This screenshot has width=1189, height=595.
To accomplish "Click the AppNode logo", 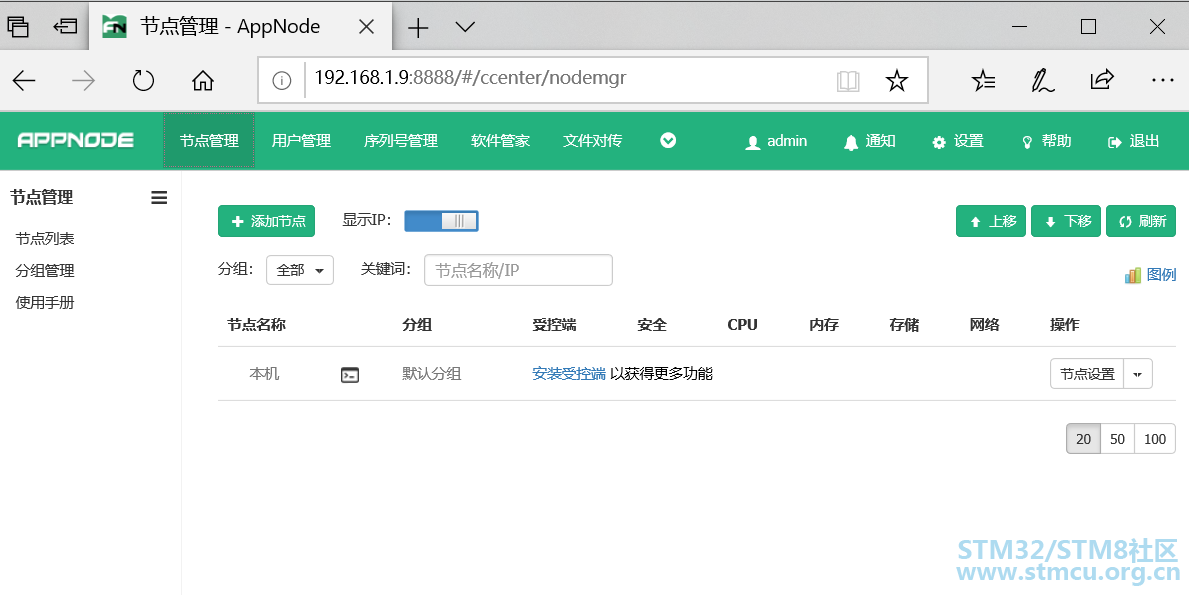I will tap(76, 140).
